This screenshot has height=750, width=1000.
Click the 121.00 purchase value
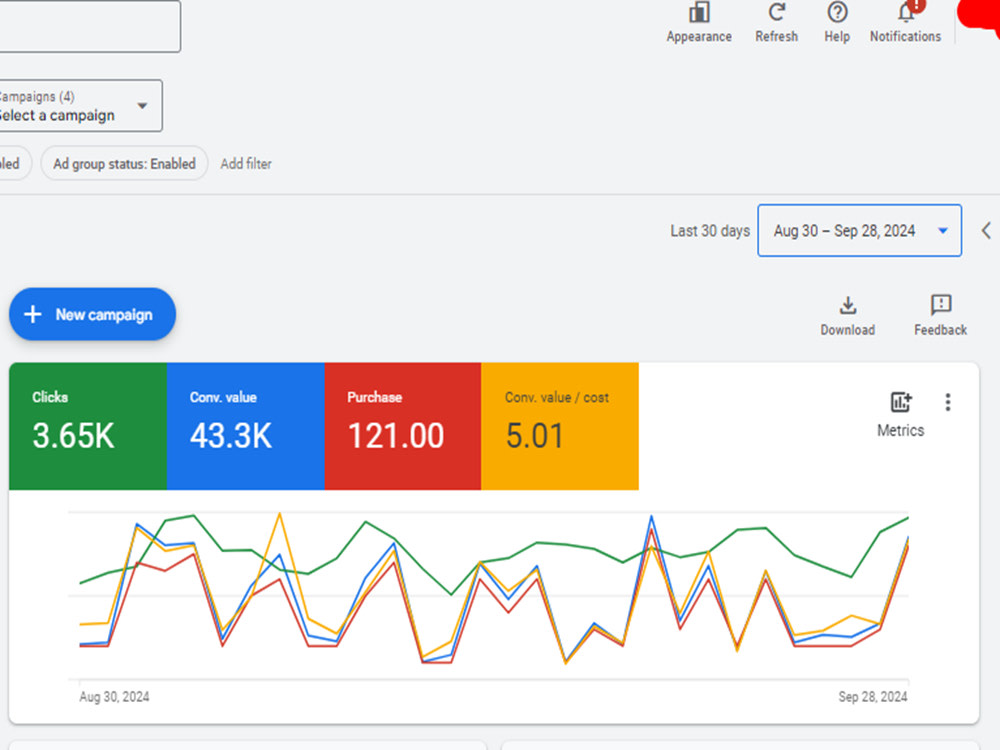396,436
